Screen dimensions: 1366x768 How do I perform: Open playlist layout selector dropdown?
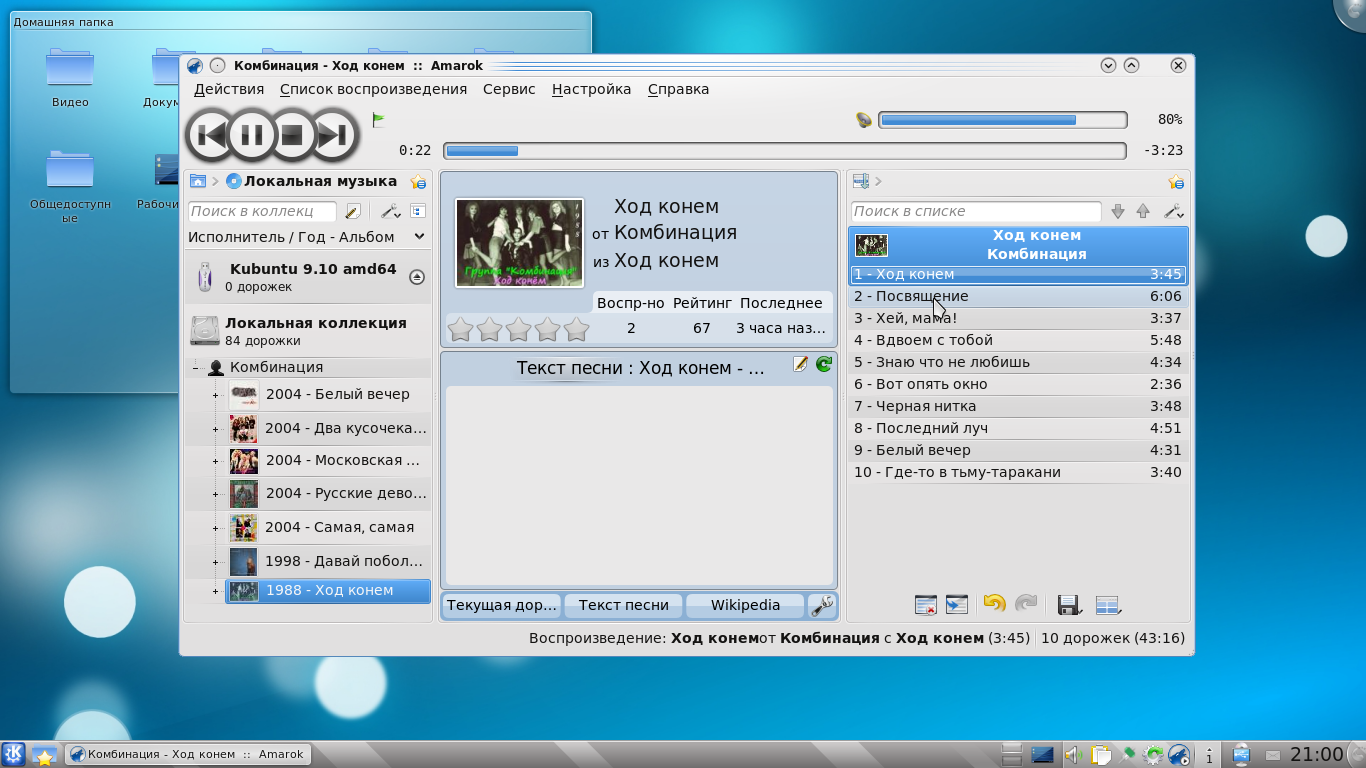1108,604
